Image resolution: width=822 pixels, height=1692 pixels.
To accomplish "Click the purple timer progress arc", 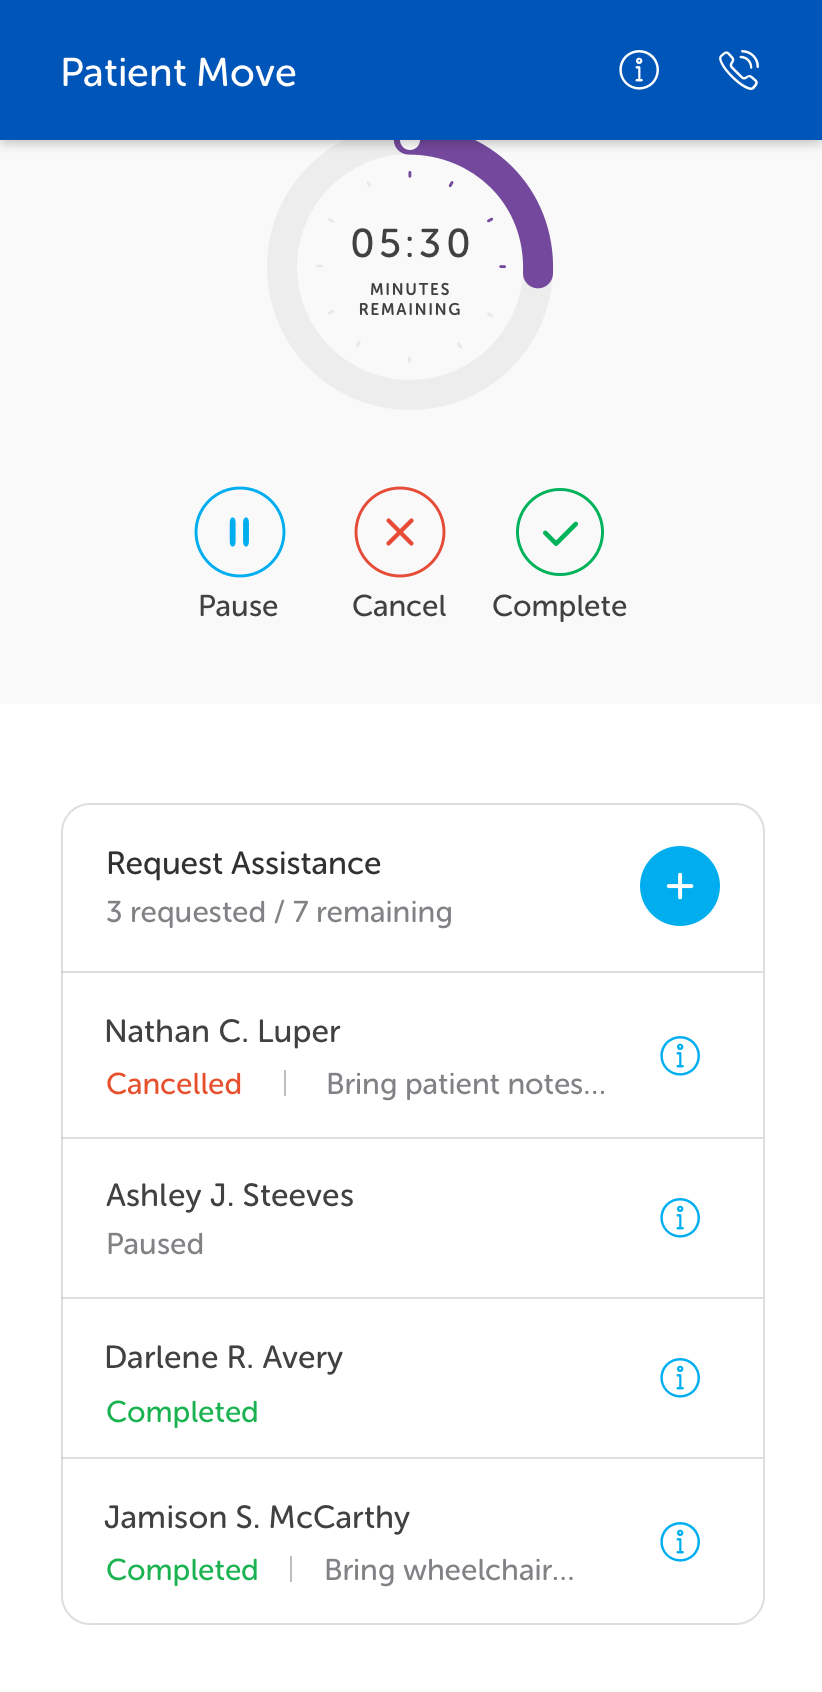I will [x=520, y=200].
